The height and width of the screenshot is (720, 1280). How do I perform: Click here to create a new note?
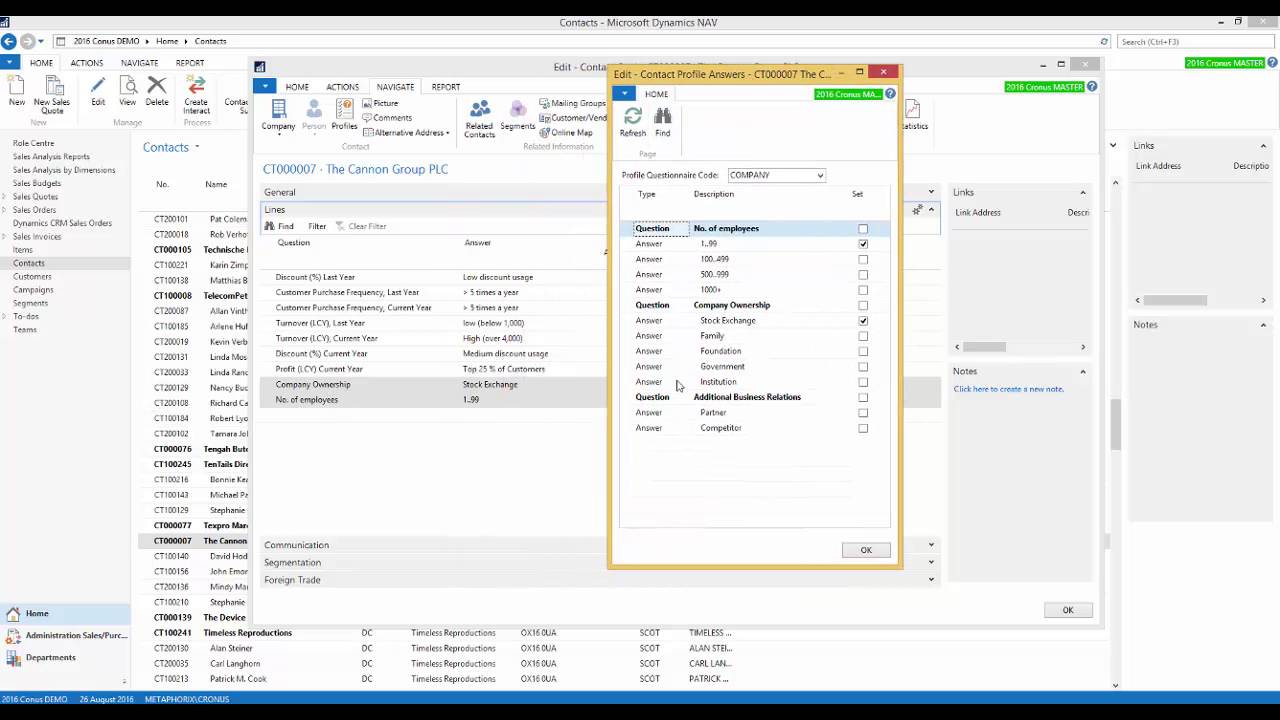click(x=1009, y=389)
